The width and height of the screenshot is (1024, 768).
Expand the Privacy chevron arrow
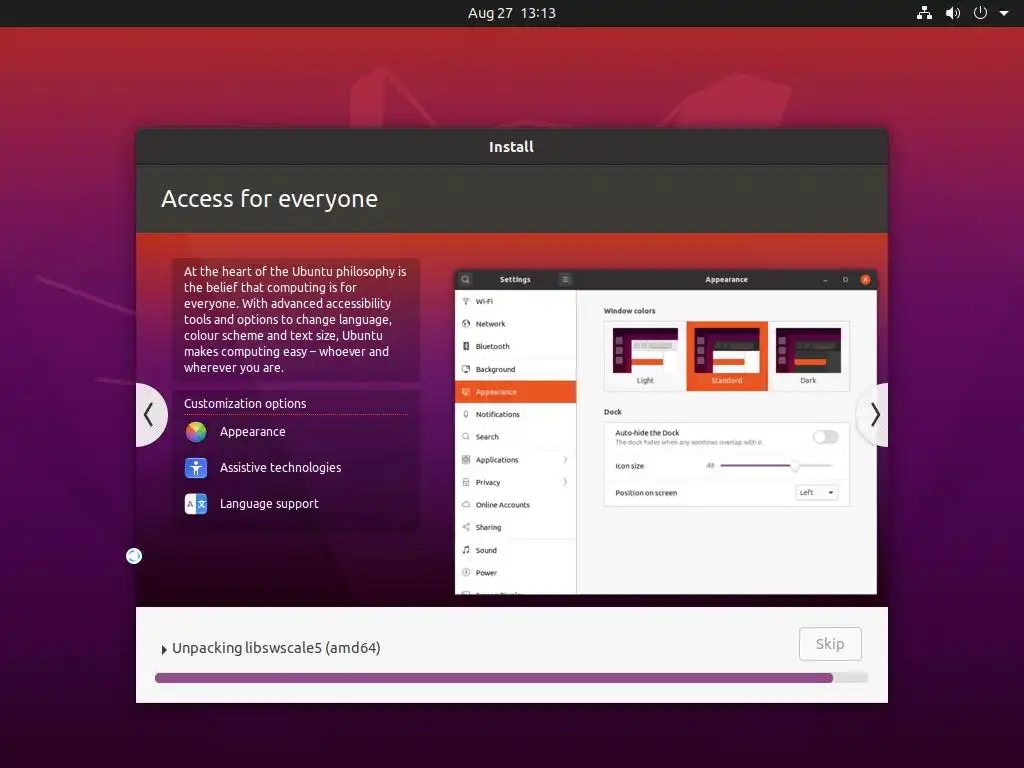click(x=565, y=483)
